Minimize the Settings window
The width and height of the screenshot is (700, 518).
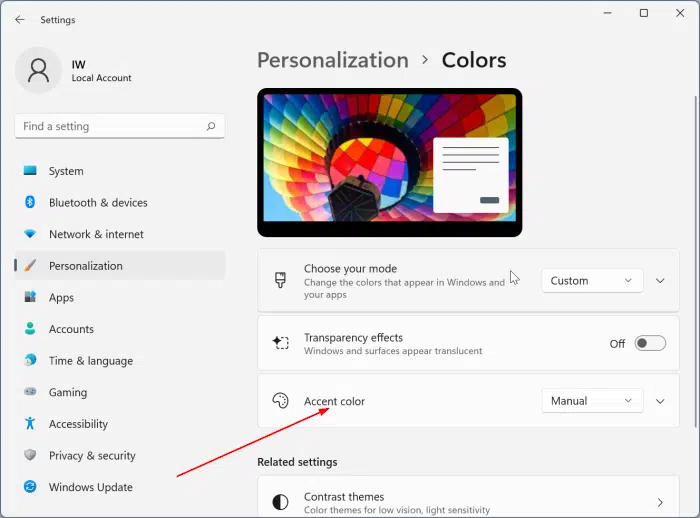click(x=607, y=13)
